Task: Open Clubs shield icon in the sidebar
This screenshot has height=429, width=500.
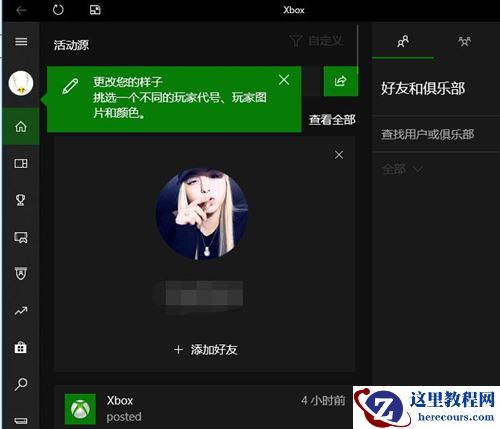Action: click(x=21, y=273)
